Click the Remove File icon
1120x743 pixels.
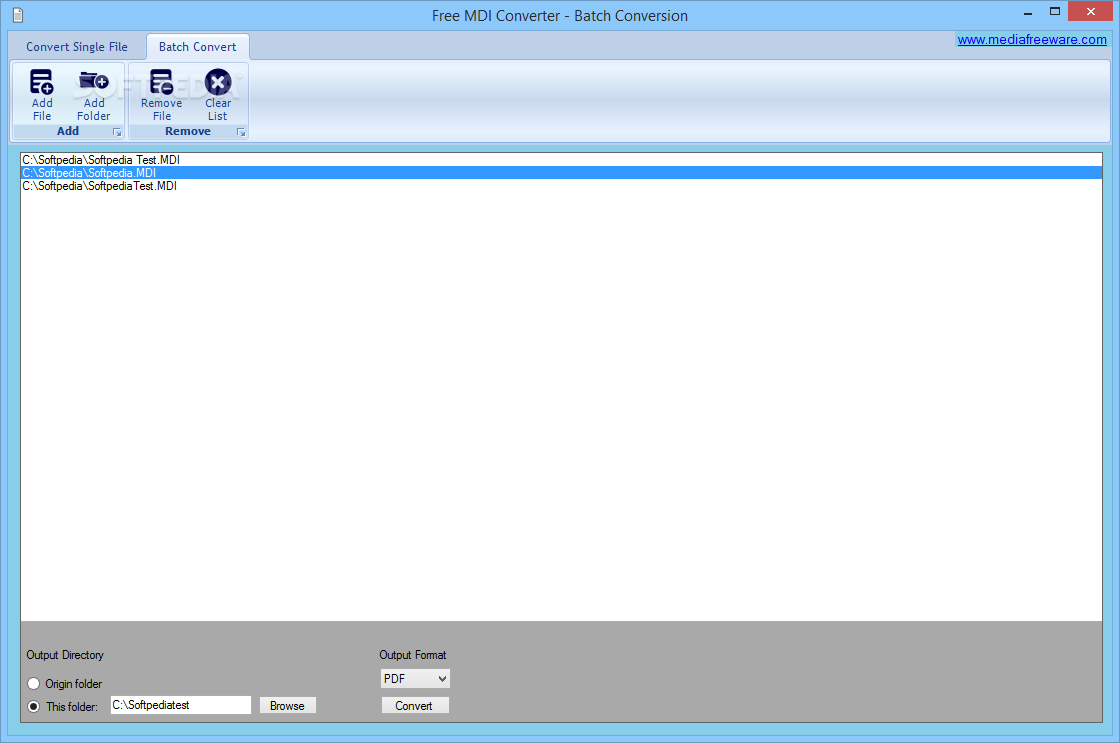coord(161,82)
